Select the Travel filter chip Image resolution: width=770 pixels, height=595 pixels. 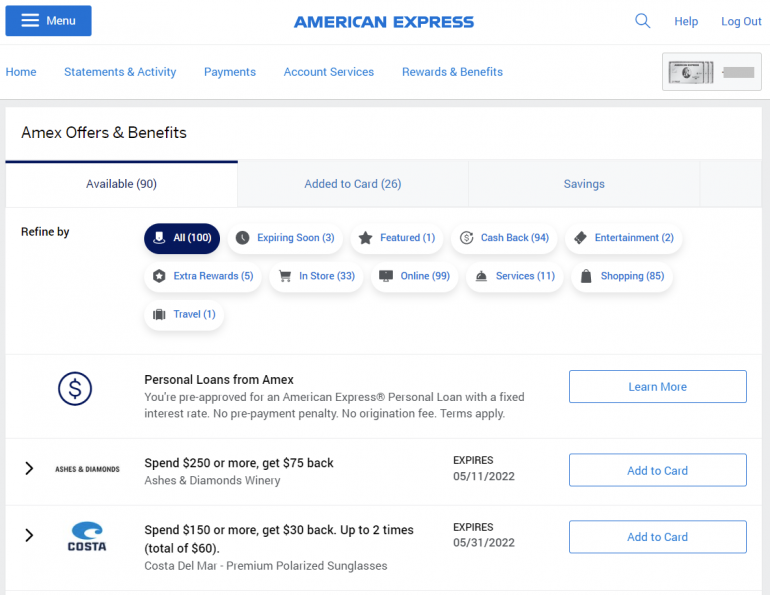(184, 314)
